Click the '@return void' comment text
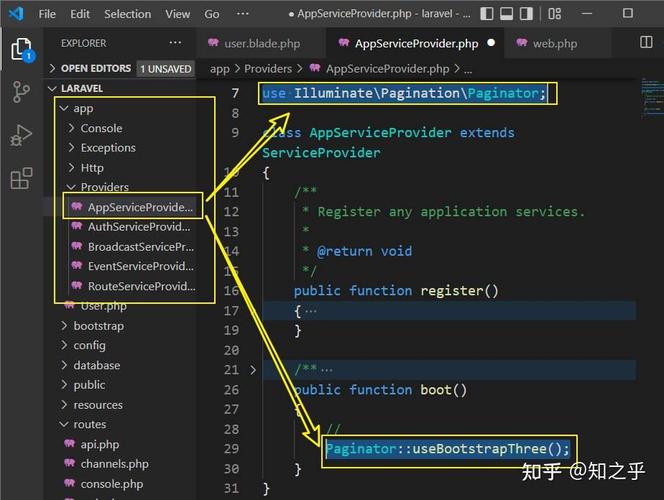This screenshot has height=500, width=664. pos(364,251)
